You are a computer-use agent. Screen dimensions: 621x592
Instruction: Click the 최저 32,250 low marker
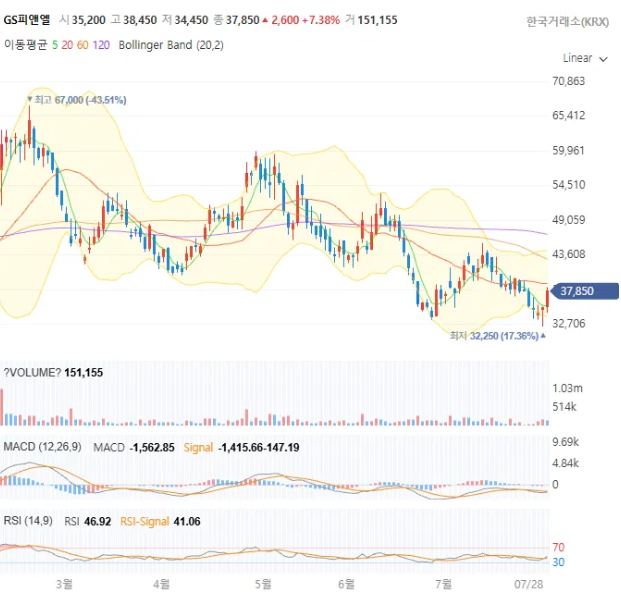tap(498, 336)
